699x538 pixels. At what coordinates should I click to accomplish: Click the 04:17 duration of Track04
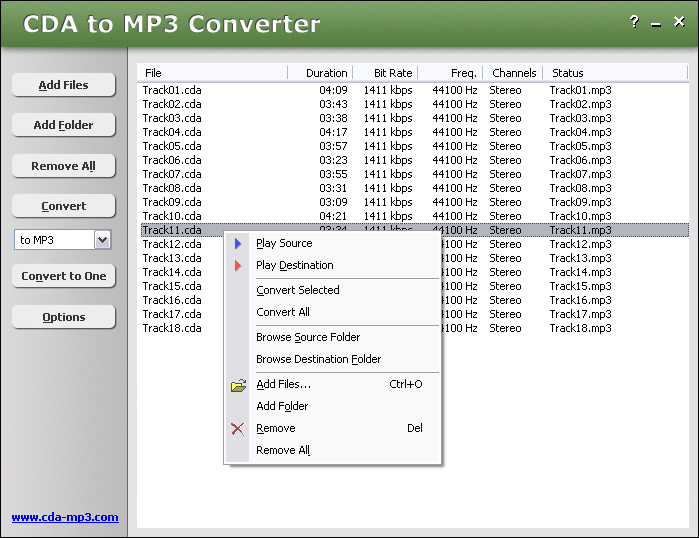point(333,132)
